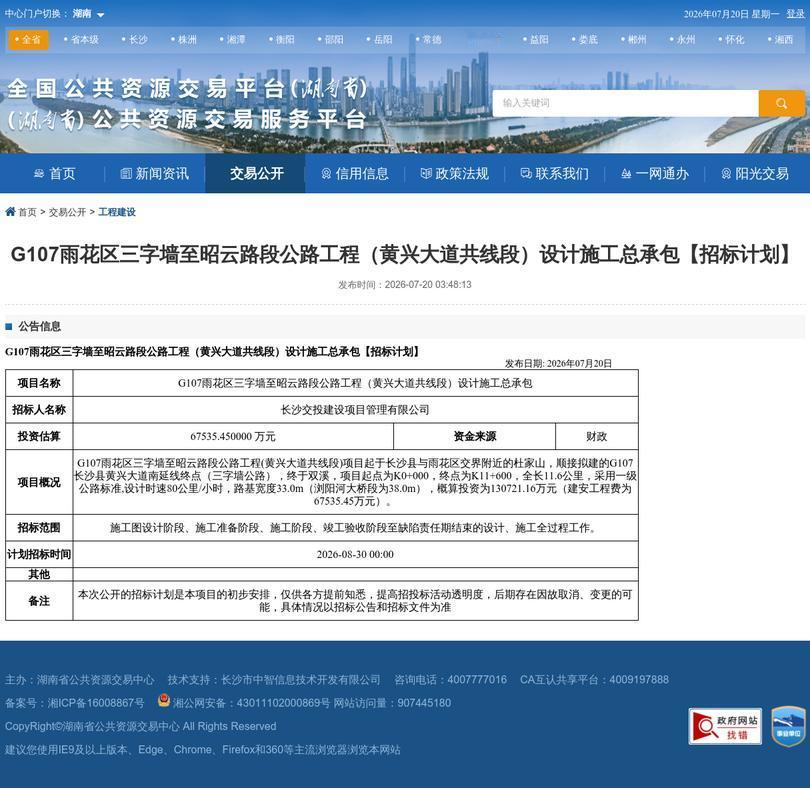Image resolution: width=810 pixels, height=788 pixels.
Task: Open the 交易公开 navigation item
Action: click(256, 174)
